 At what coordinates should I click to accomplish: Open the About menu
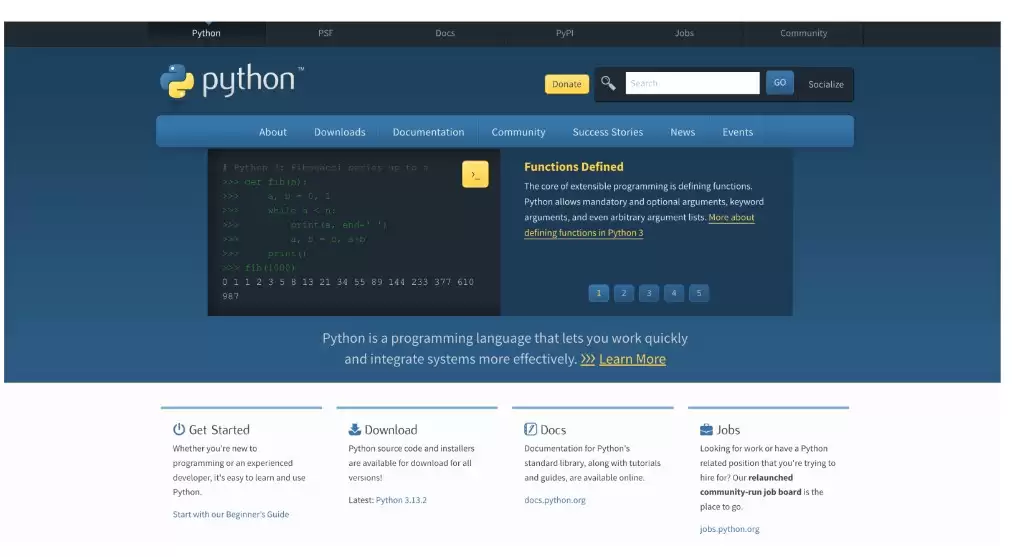pyautogui.click(x=273, y=132)
